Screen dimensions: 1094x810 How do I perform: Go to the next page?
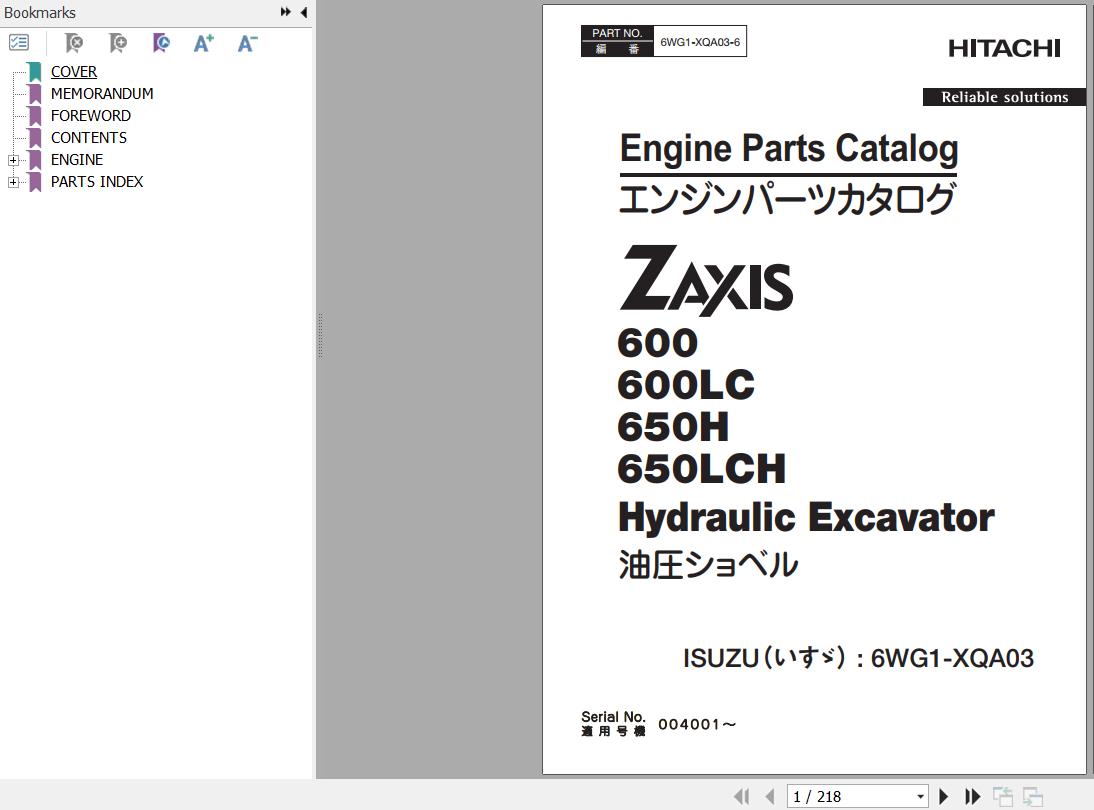click(x=943, y=796)
